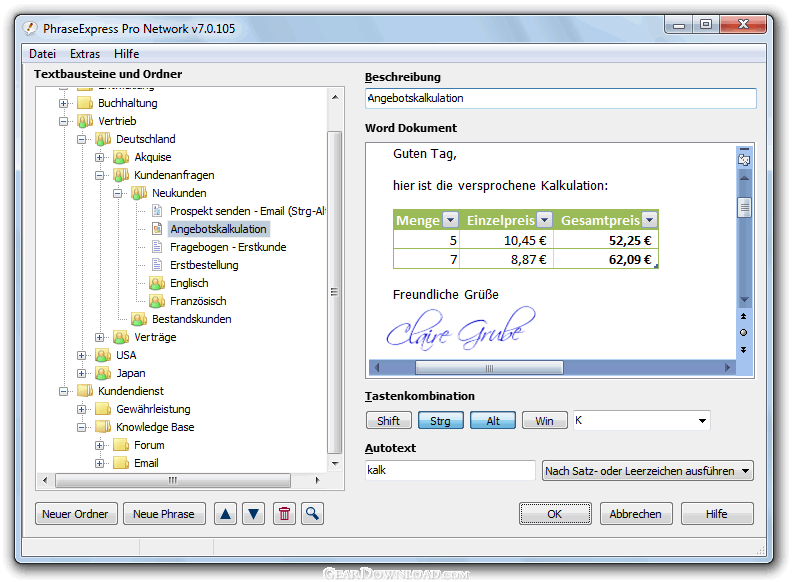Select the Email folder in Knowledge Base
Image resolution: width=792 pixels, height=582 pixels.
pyautogui.click(x=146, y=463)
